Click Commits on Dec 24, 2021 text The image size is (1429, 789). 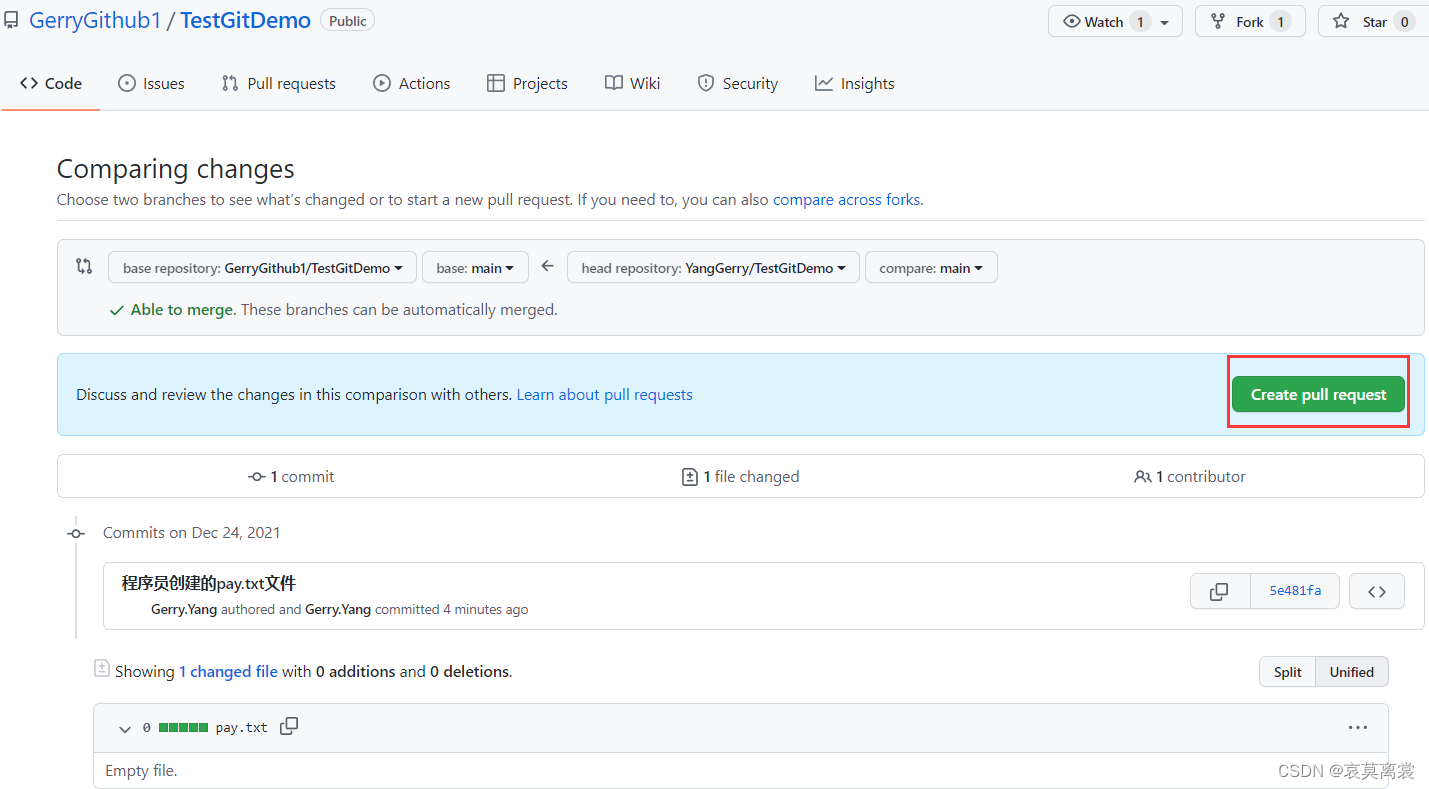tap(192, 533)
